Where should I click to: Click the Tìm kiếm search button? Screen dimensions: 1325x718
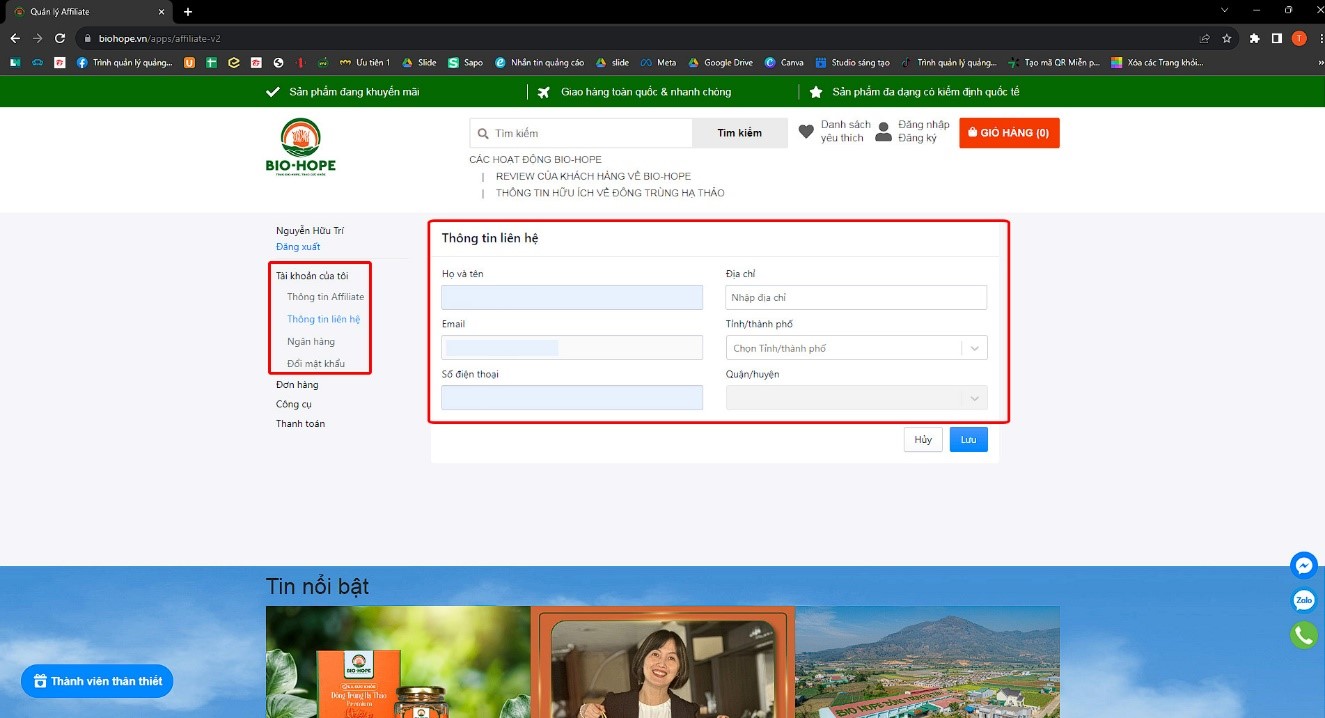(739, 133)
